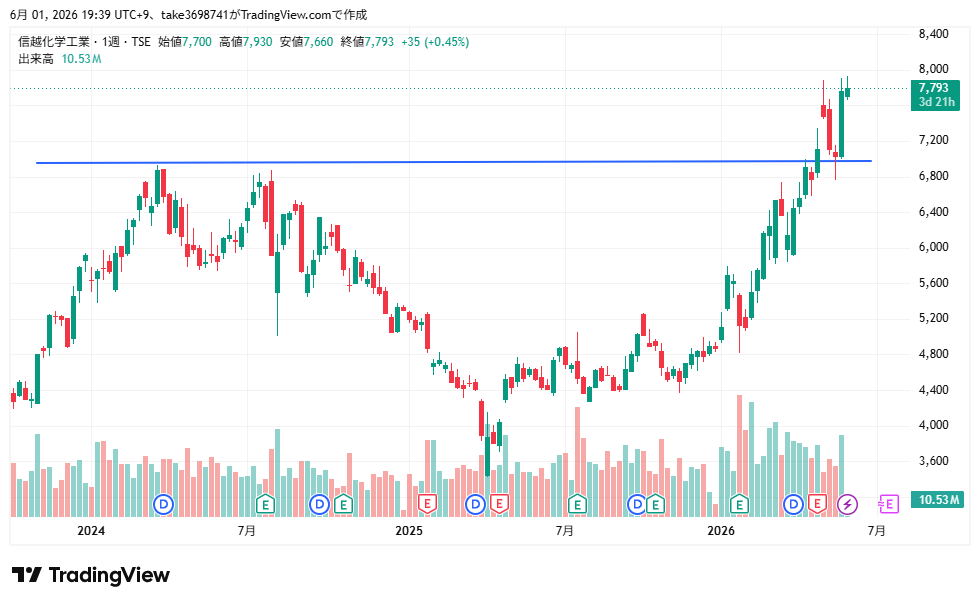
Task: Click the 高値7,930 high value
Action: coord(246,42)
